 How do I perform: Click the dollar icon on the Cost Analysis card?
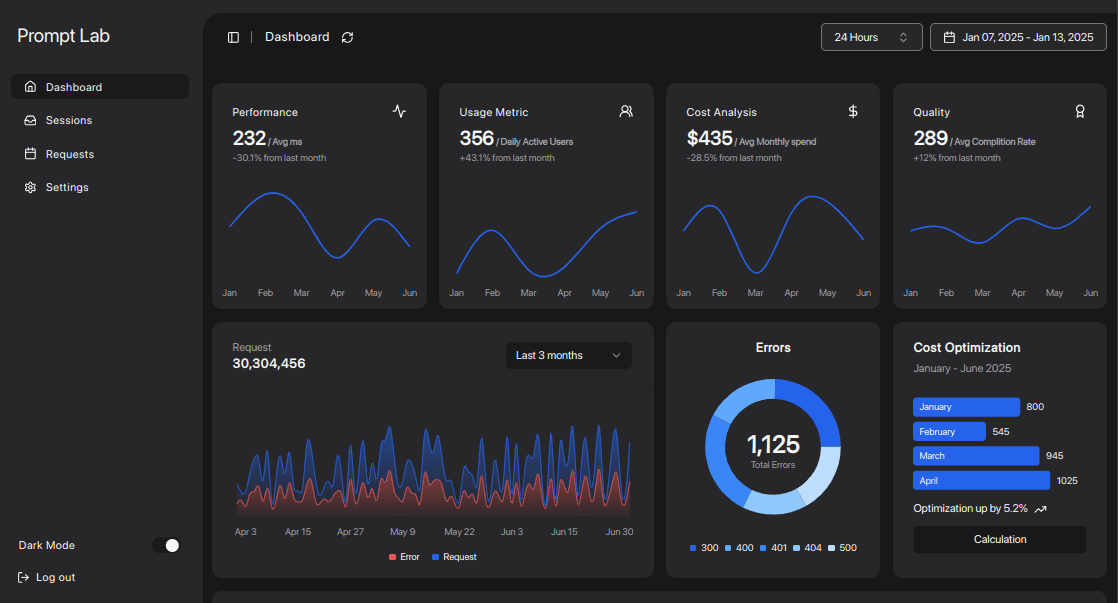pyautogui.click(x=853, y=111)
